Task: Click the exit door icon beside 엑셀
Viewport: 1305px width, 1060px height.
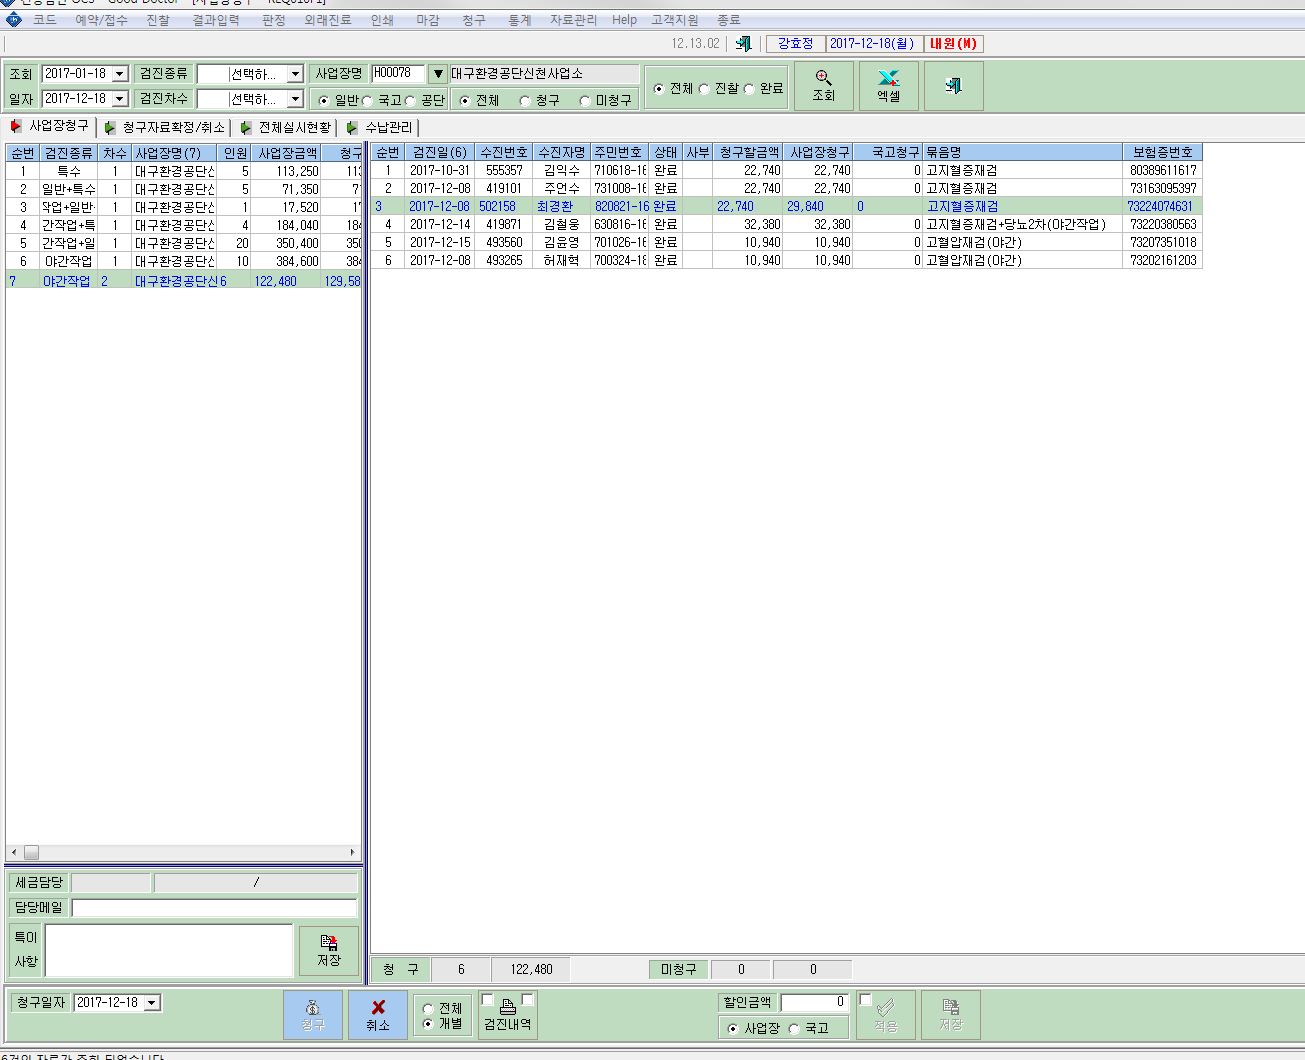Action: (x=953, y=86)
